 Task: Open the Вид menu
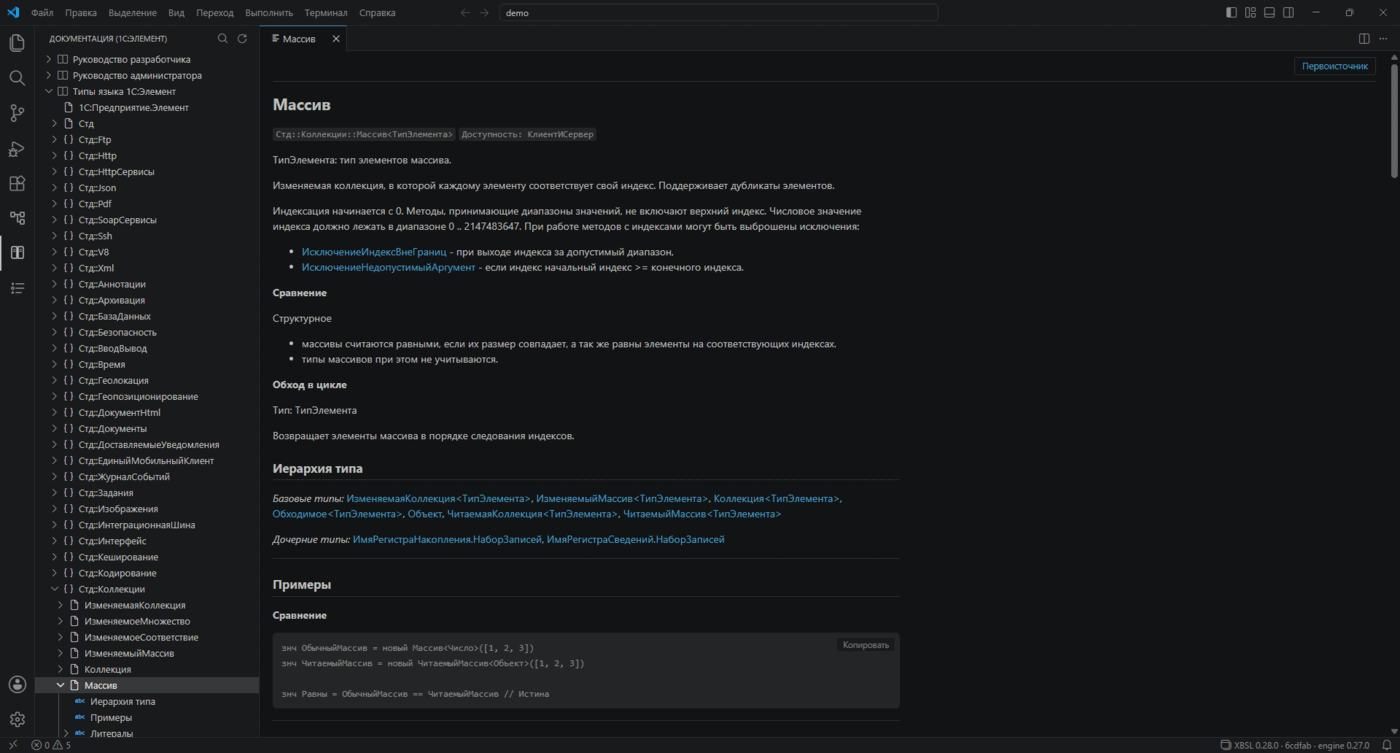click(x=176, y=13)
